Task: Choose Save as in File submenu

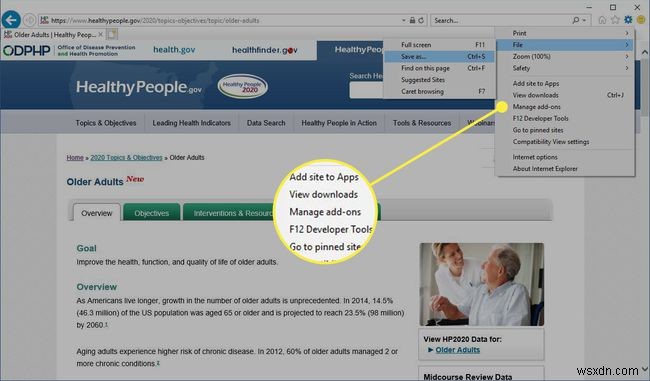Action: [439, 56]
